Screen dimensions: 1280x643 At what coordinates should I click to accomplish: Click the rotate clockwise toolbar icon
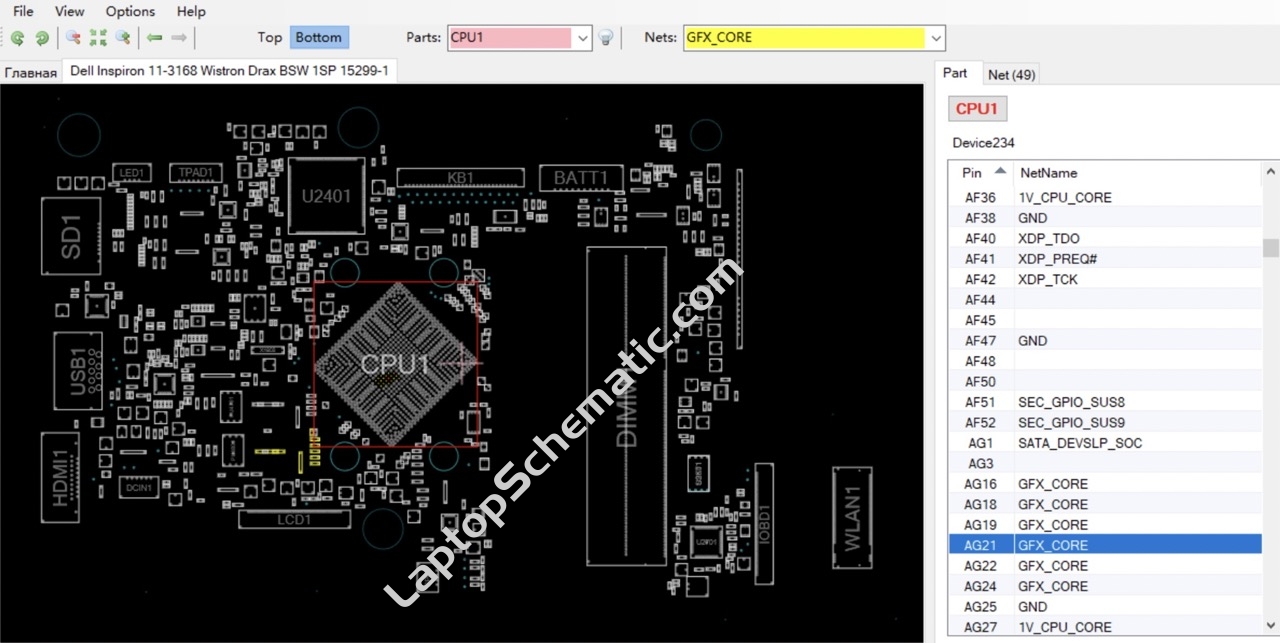point(42,38)
